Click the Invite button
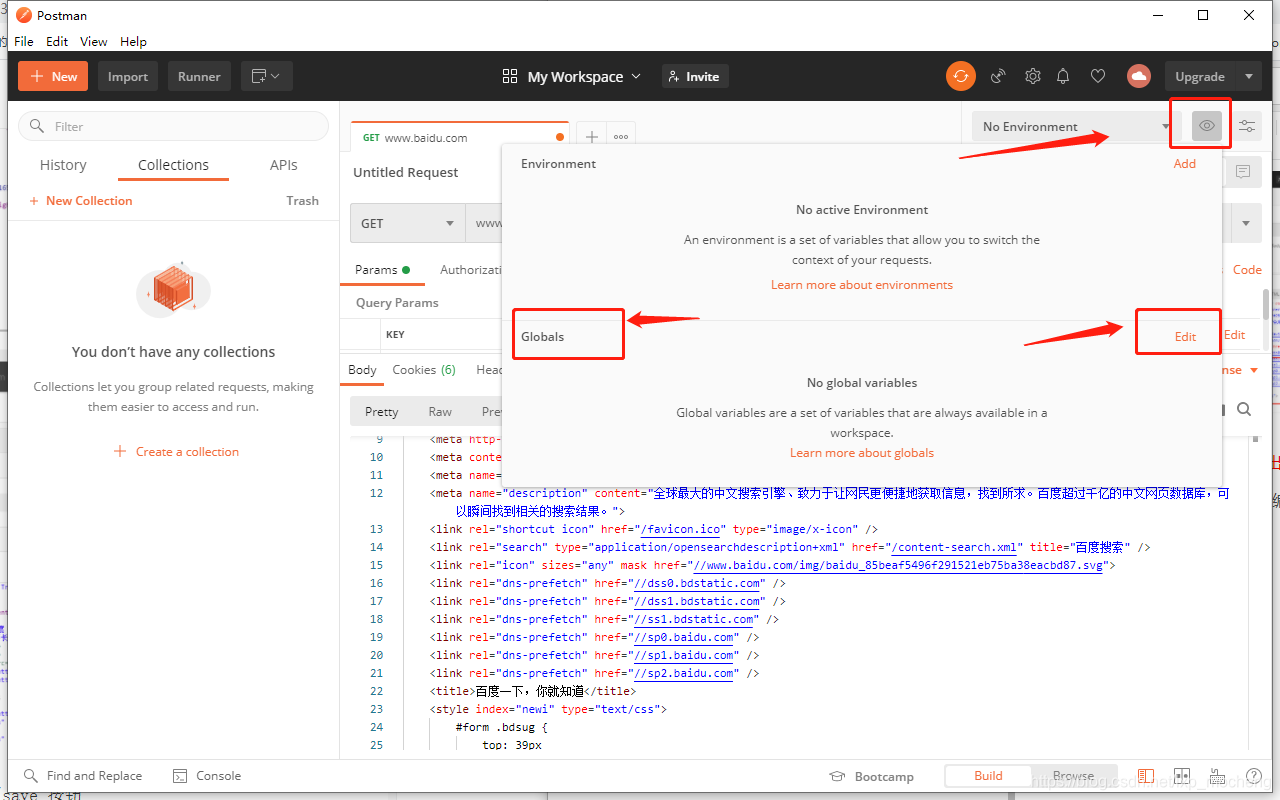The height and width of the screenshot is (800, 1280). click(695, 76)
